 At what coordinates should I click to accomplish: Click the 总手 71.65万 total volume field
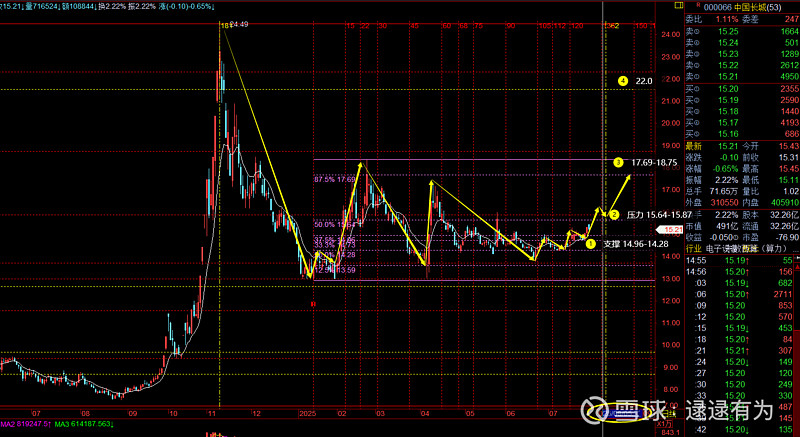click(x=712, y=192)
